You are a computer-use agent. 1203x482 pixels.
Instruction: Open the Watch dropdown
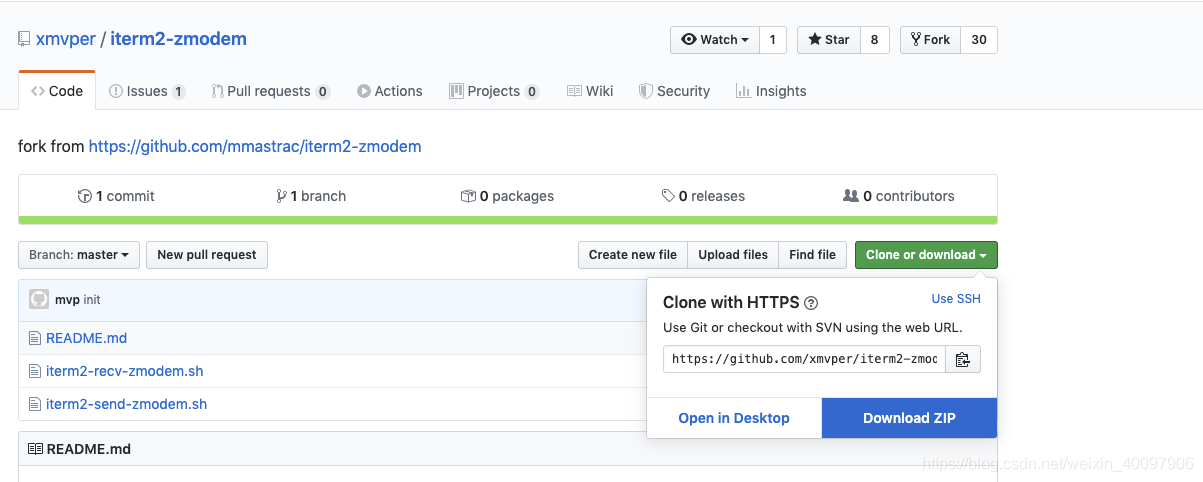pos(715,40)
